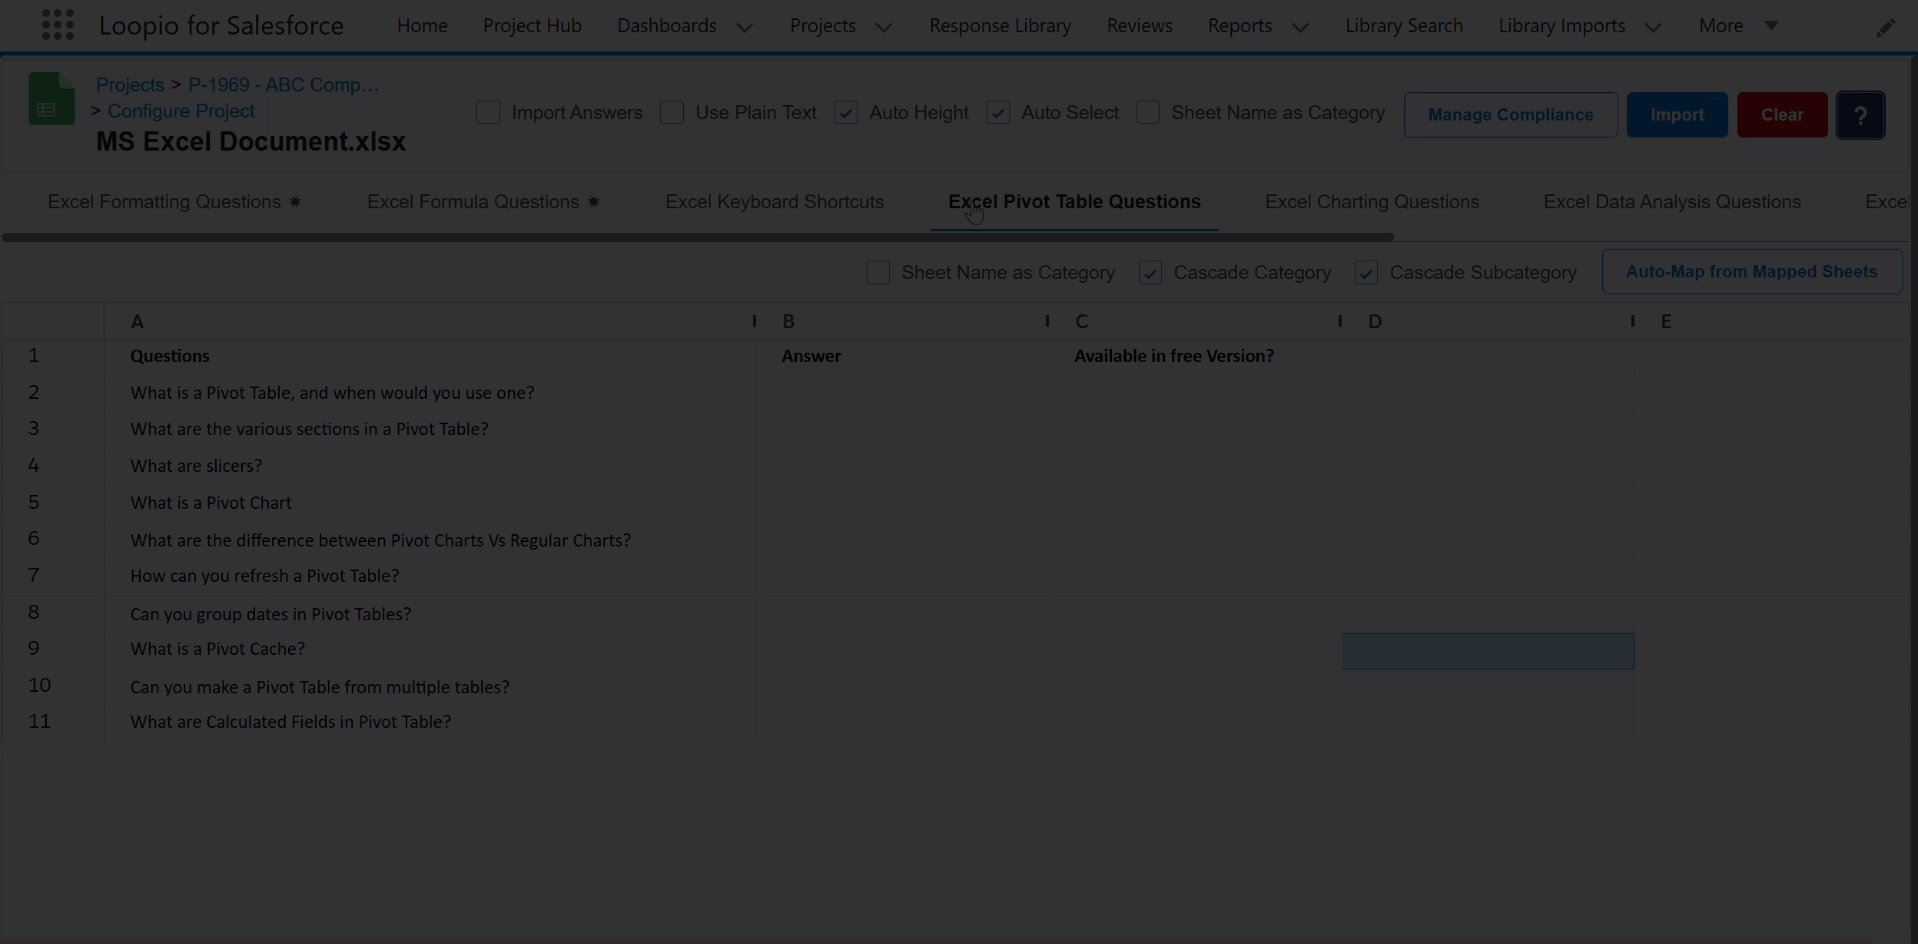Viewport: 1918px width, 944px height.
Task: Click the horizontal sheet tabs scrollbar
Action: [697, 237]
